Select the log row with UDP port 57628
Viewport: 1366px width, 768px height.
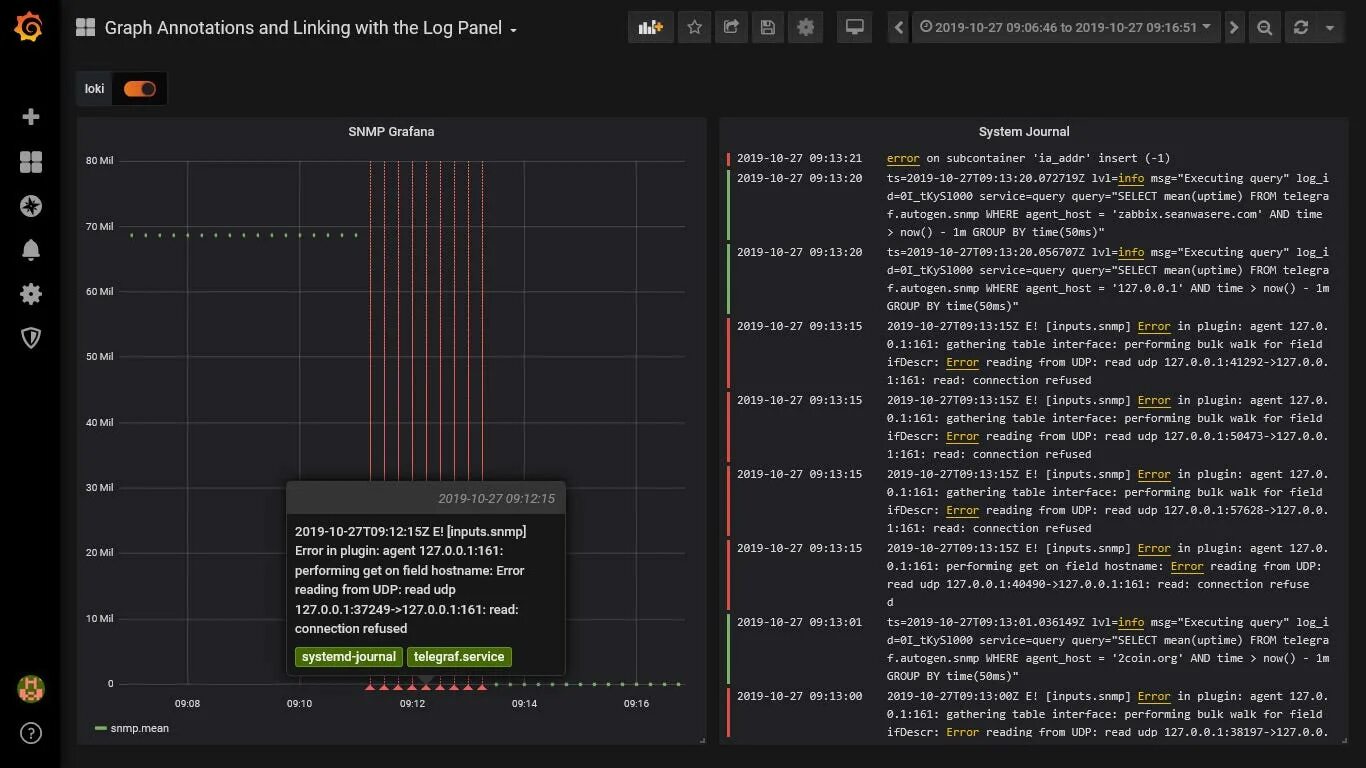tap(1029, 501)
